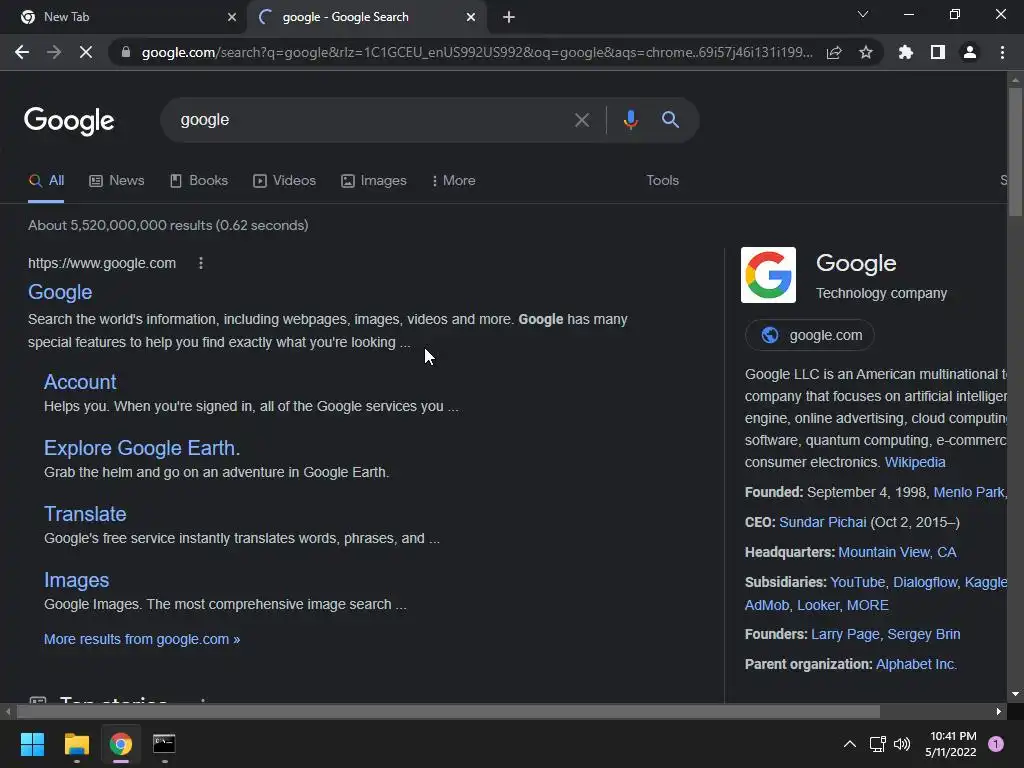Screen dimensions: 1024x768
Task: Click the vertical scrollbar thumb
Action: click(x=1015, y=152)
